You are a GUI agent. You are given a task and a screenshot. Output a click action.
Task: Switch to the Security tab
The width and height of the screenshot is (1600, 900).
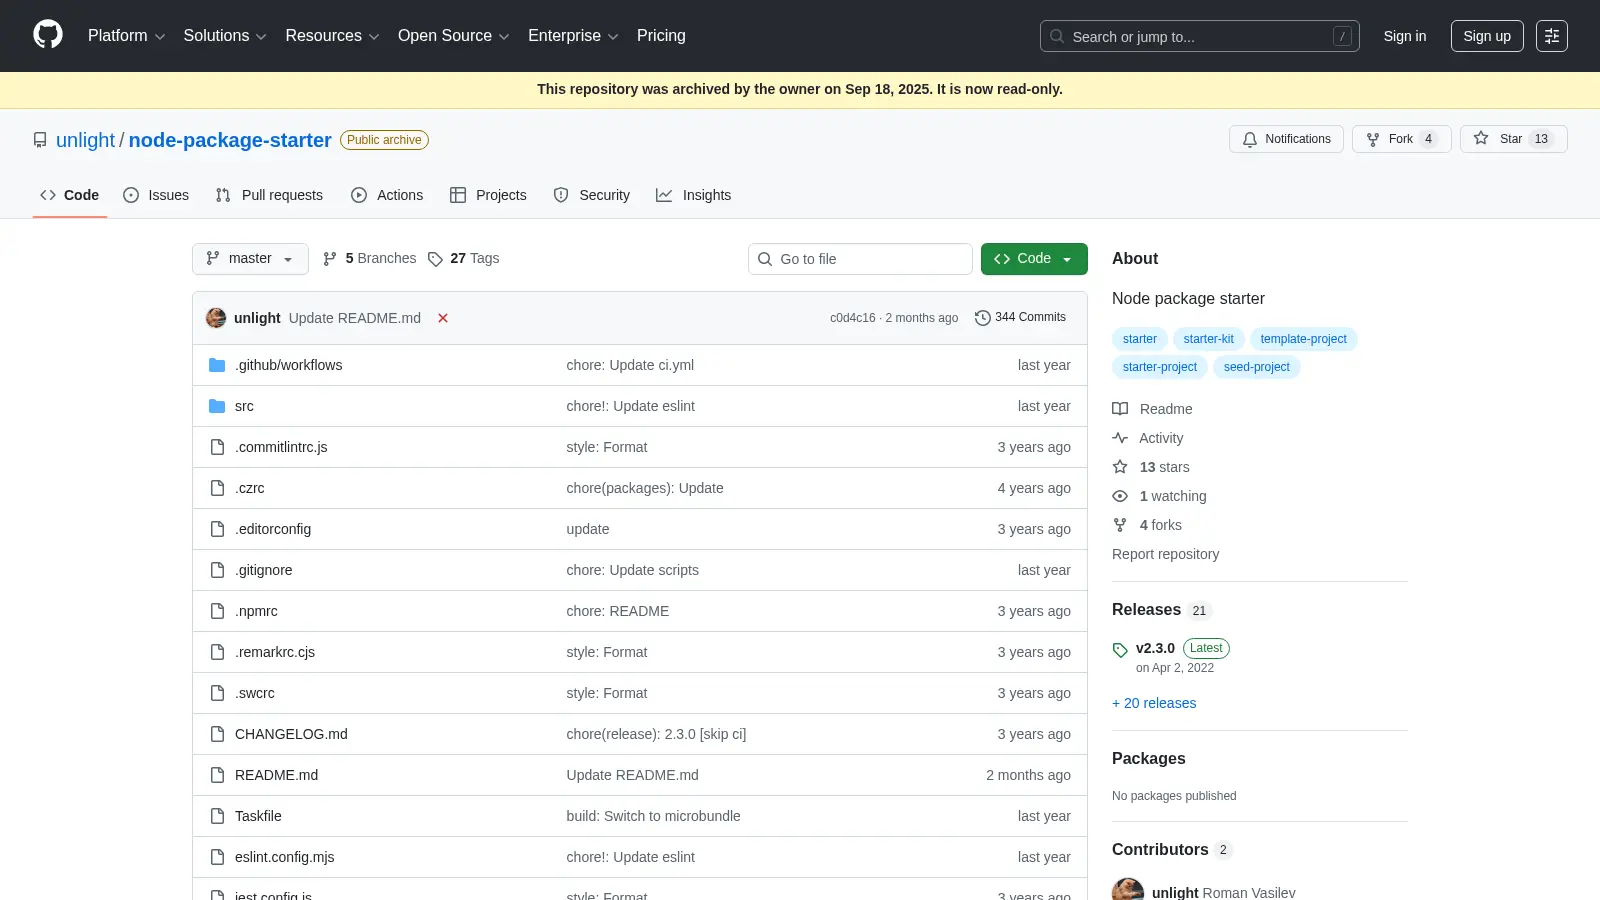click(x=592, y=195)
